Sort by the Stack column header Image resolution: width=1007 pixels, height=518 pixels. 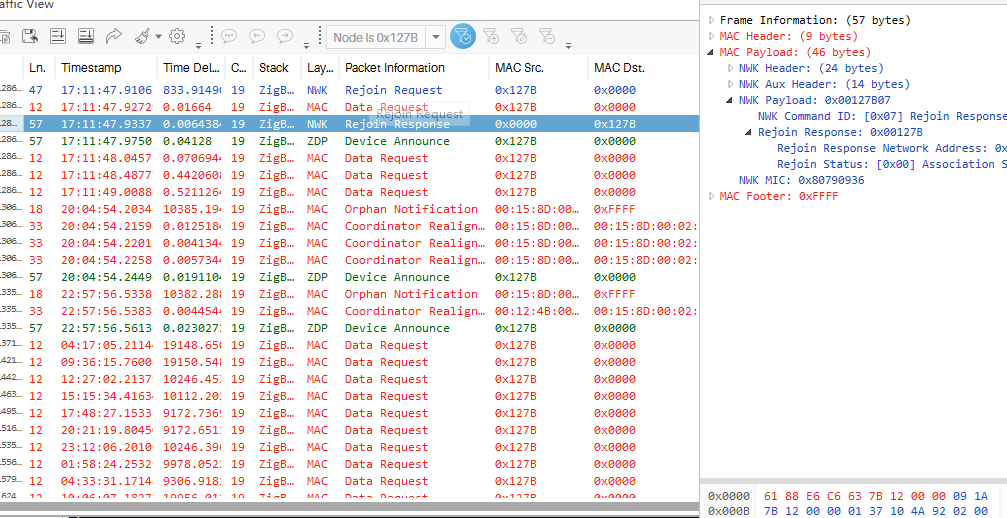(277, 67)
